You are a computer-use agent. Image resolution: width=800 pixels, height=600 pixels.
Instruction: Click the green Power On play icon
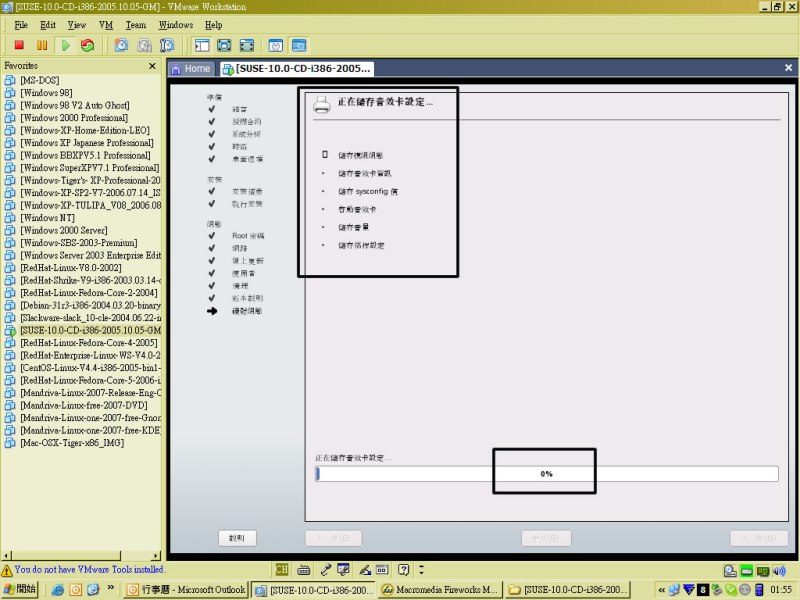pos(65,45)
